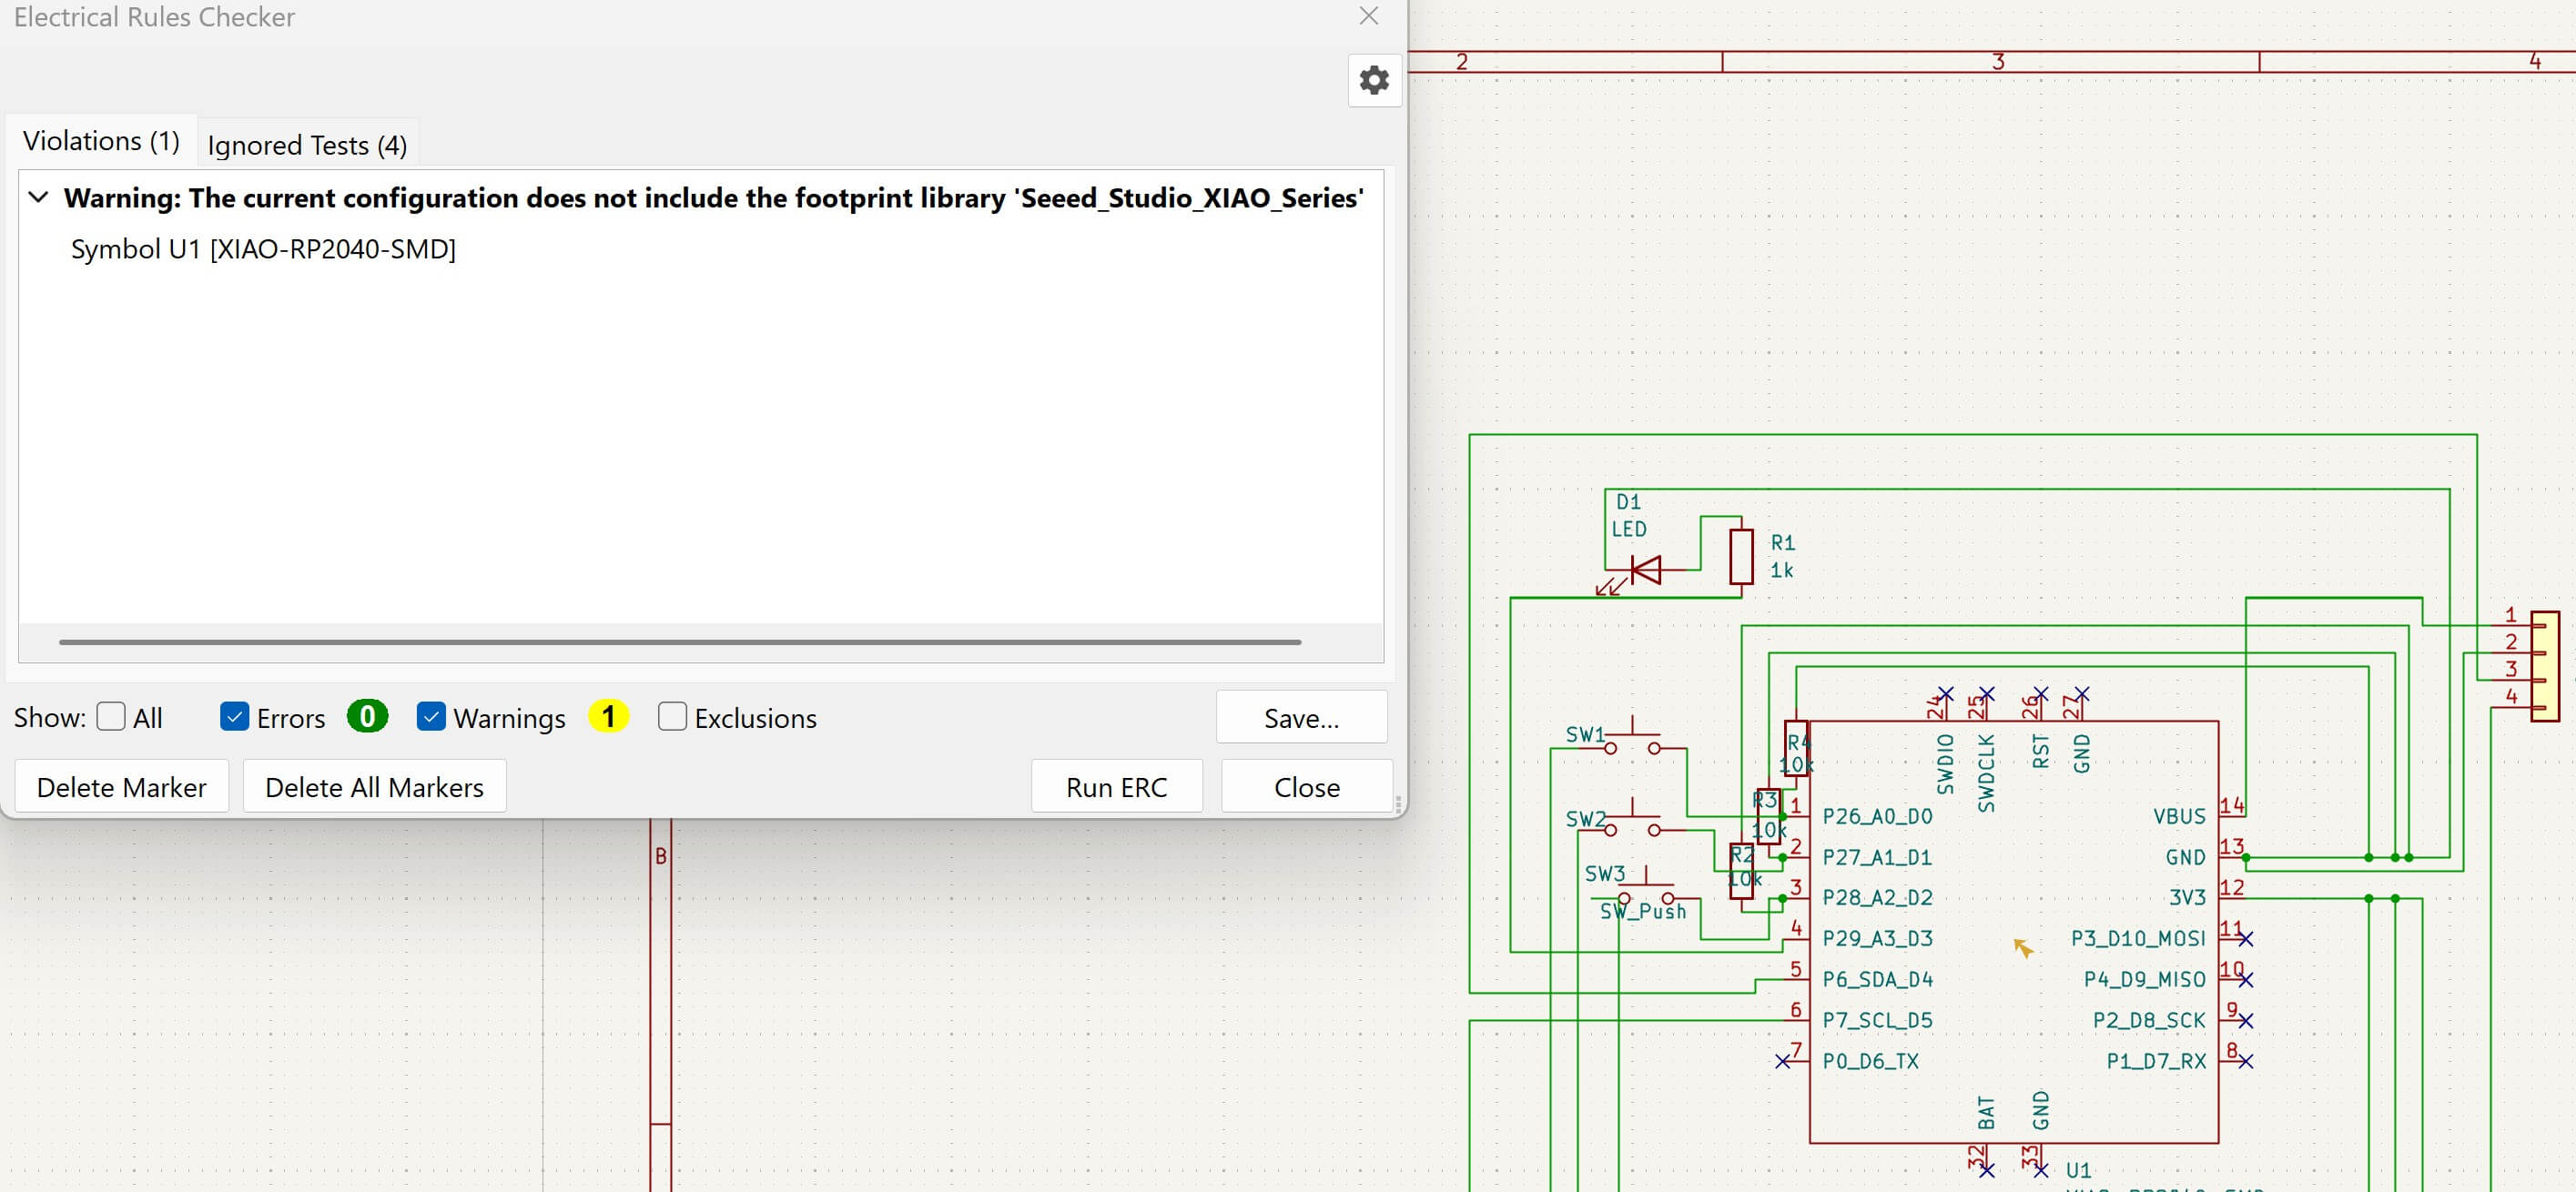Click Delete All Markers button
Viewport: 2576px width, 1192px height.
[374, 786]
